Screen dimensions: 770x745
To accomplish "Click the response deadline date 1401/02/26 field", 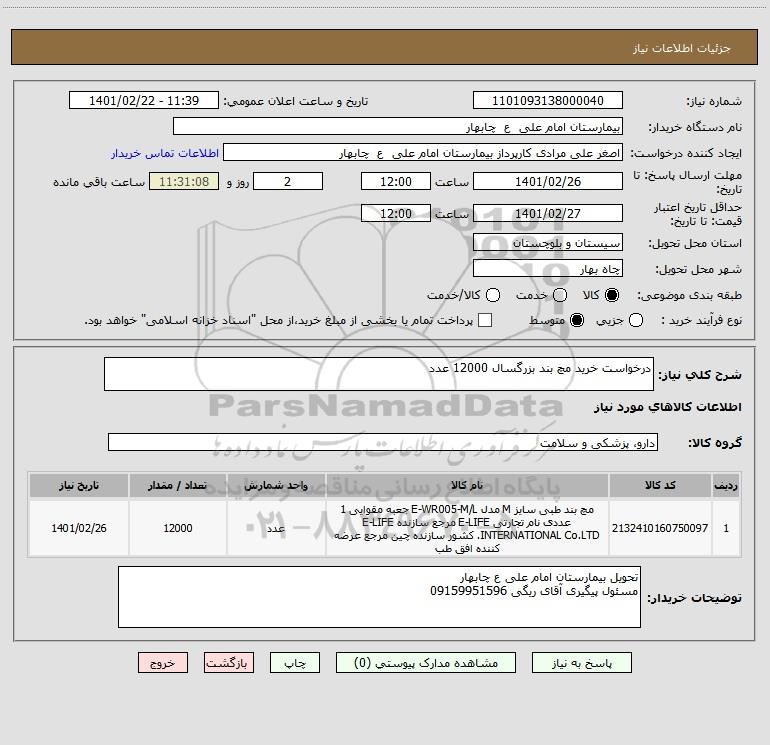I will [548, 181].
